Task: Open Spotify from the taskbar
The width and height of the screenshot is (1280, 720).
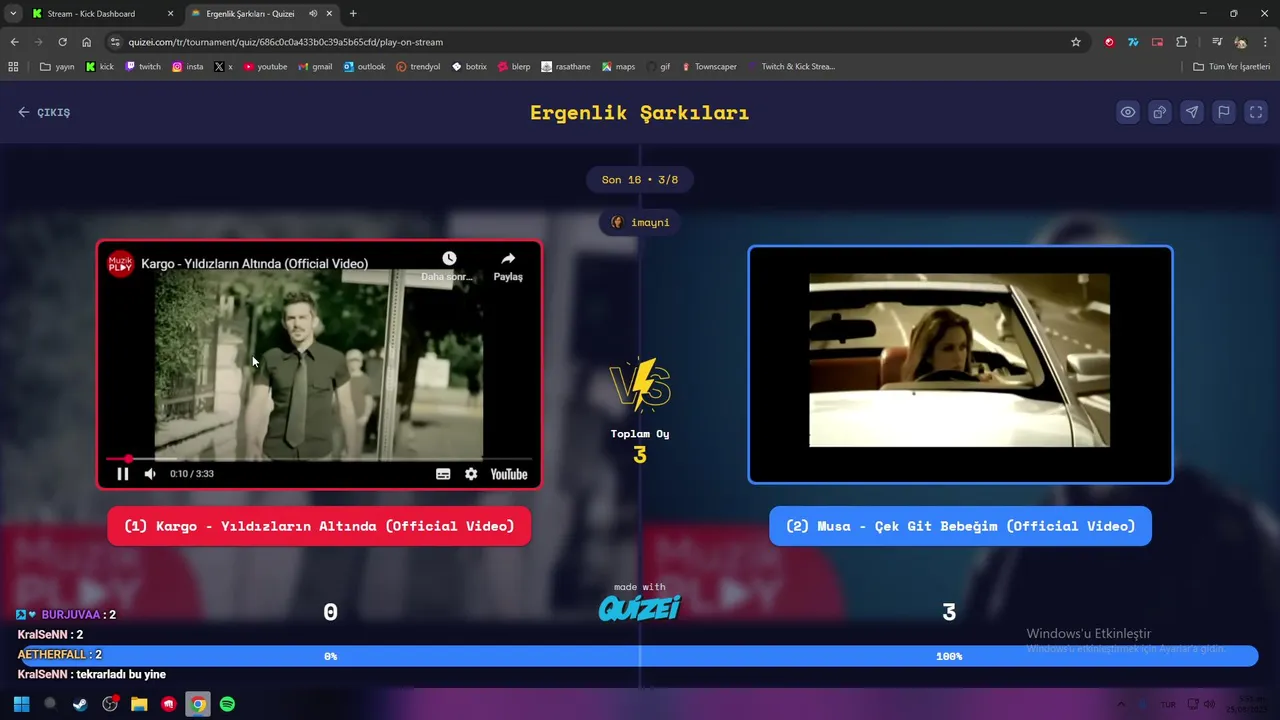Action: click(x=228, y=704)
